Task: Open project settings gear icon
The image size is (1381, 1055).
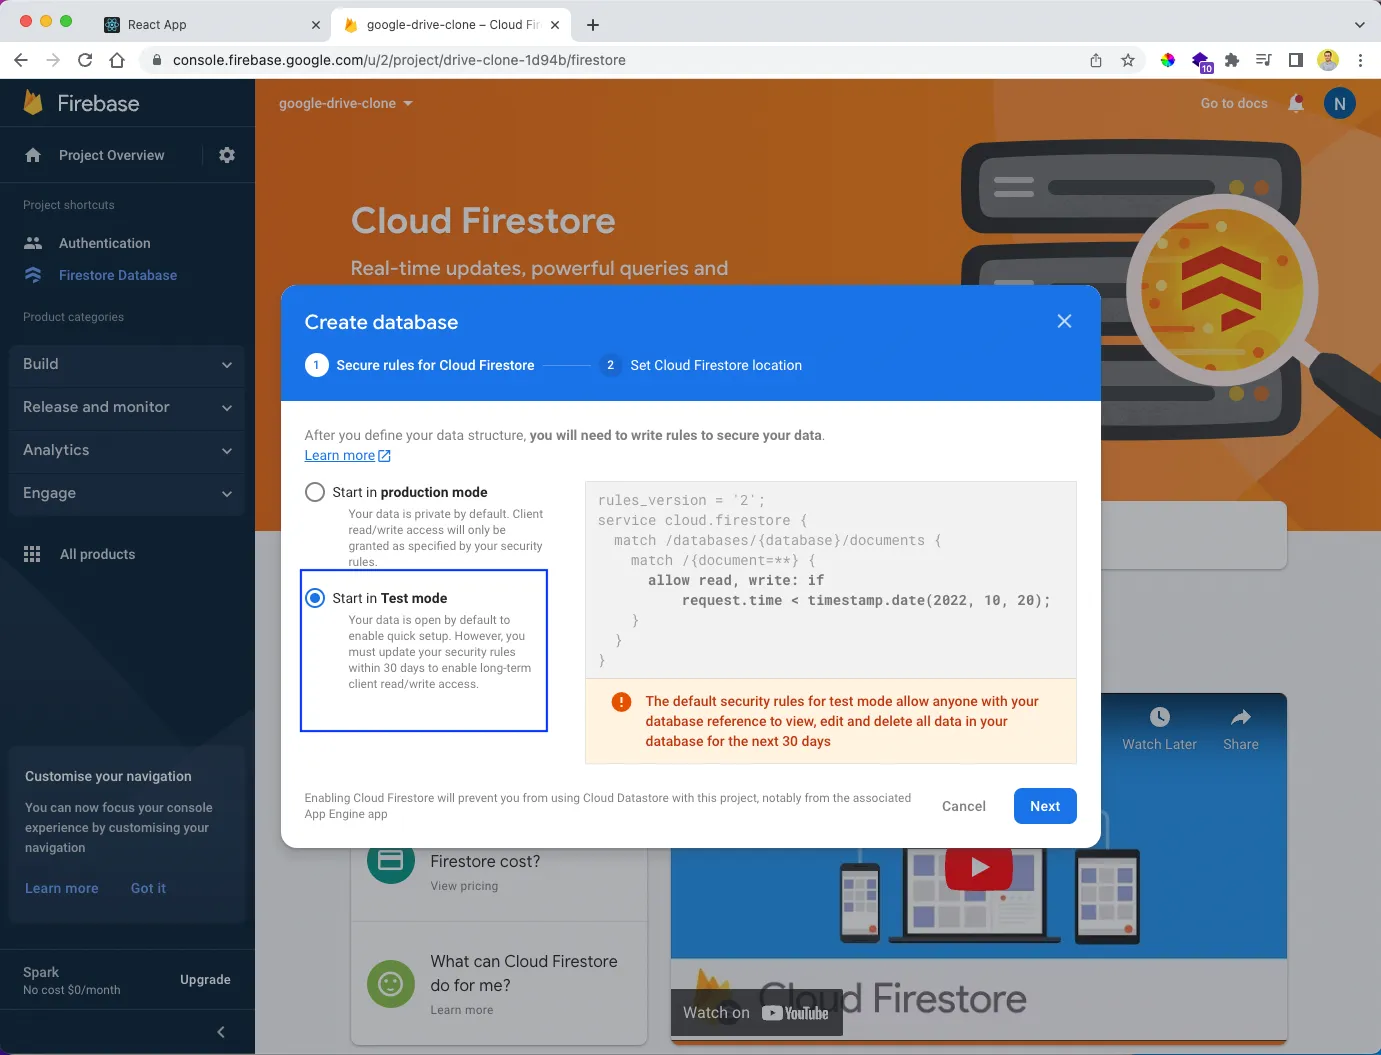Action: coord(227,155)
